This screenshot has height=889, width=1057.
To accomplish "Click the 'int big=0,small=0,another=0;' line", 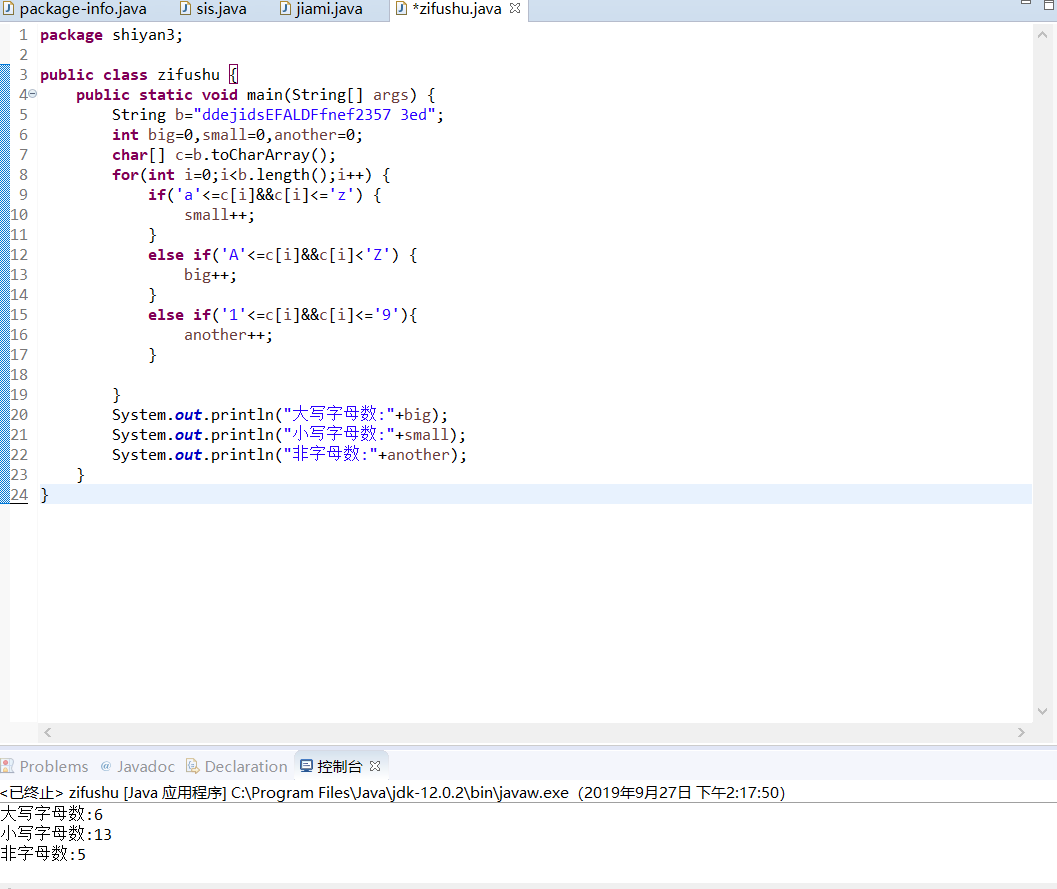I will tap(237, 135).
